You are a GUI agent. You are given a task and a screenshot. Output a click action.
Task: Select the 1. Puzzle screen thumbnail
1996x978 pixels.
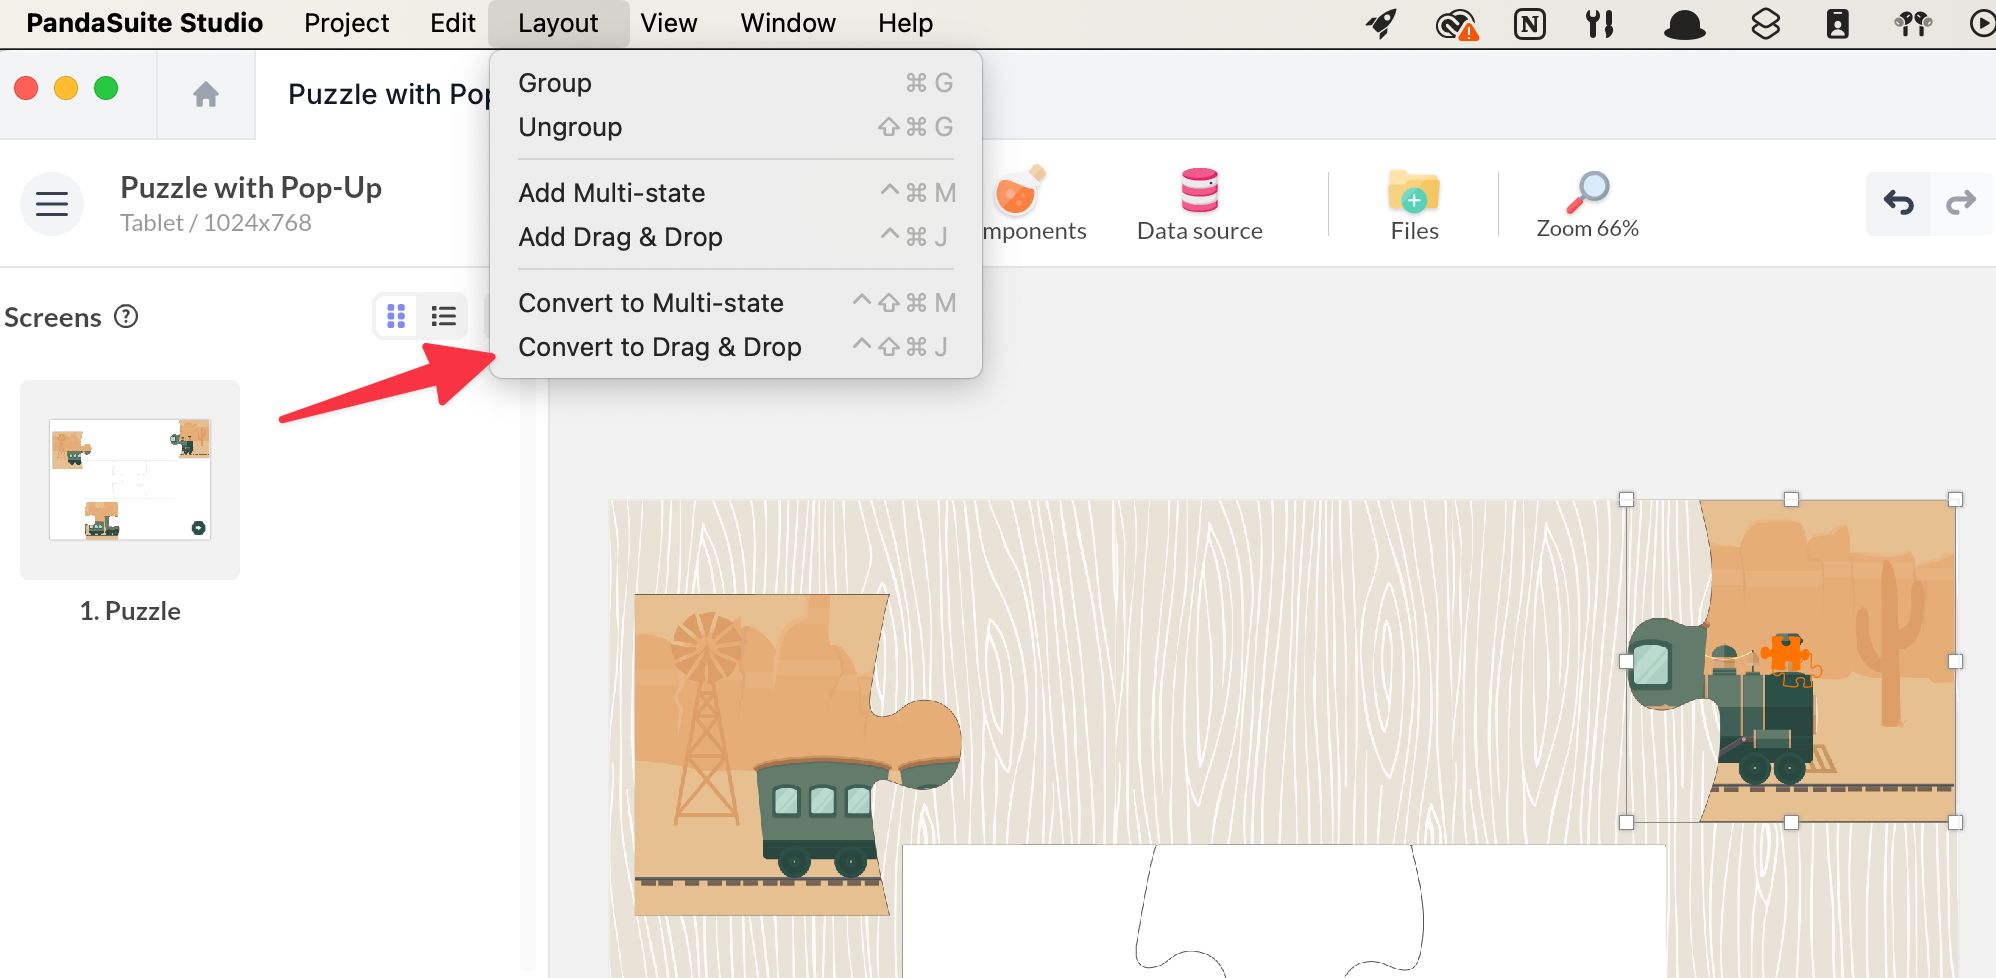pos(130,480)
